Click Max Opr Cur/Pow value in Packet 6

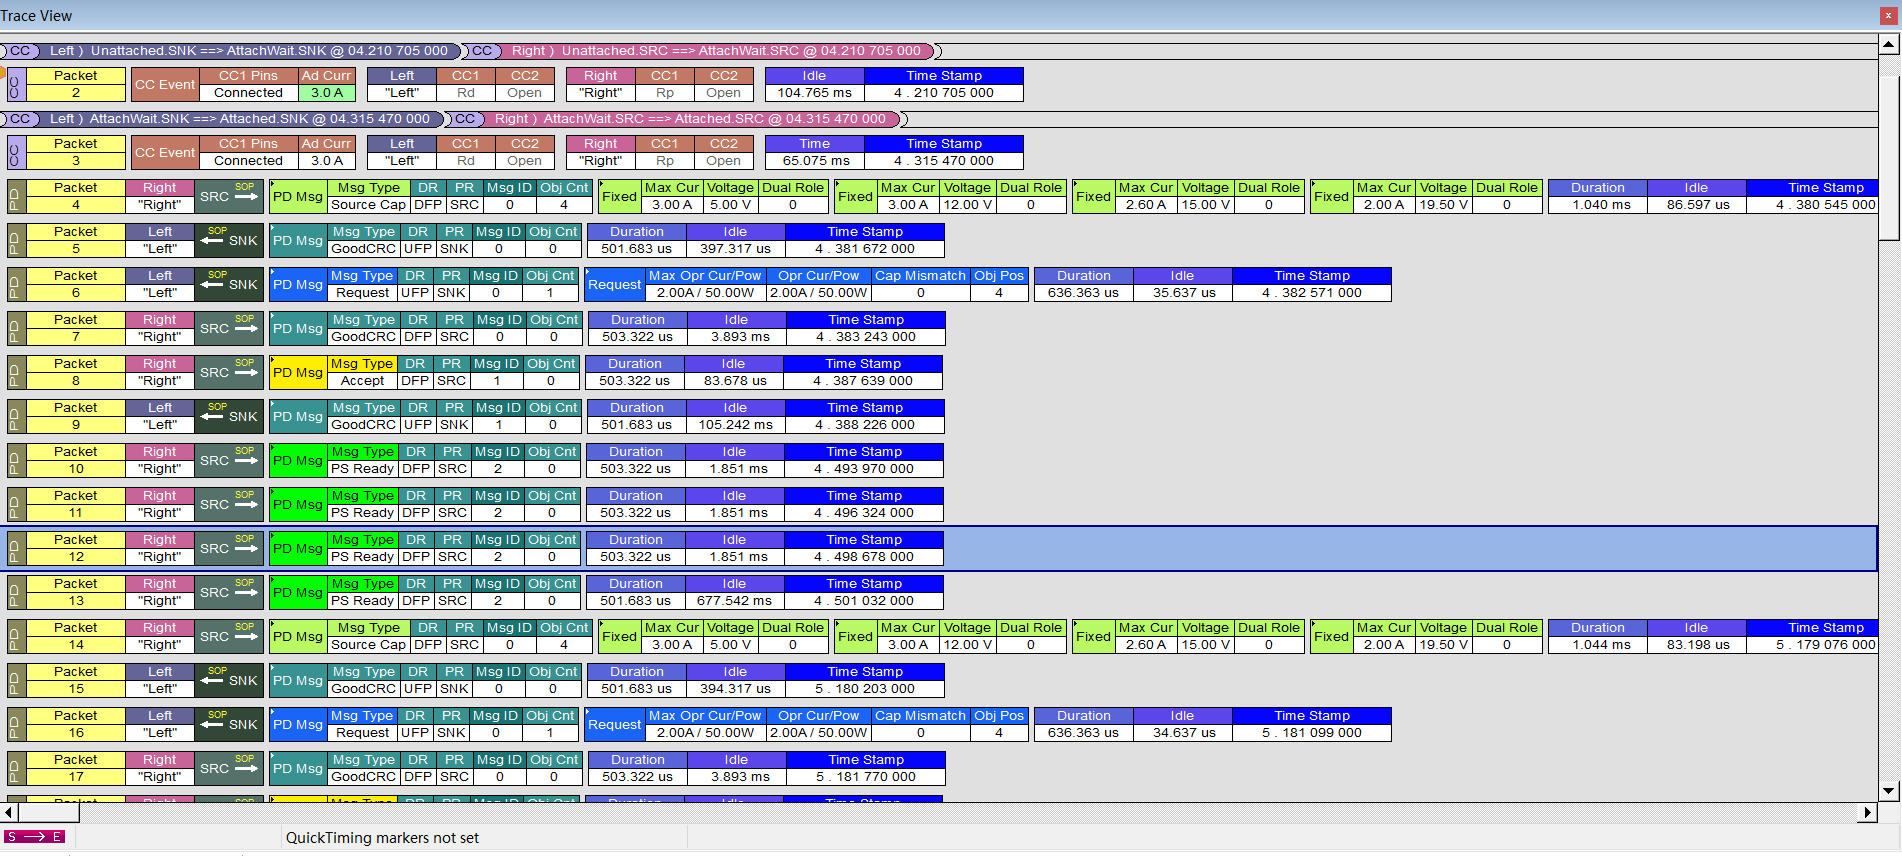706,293
